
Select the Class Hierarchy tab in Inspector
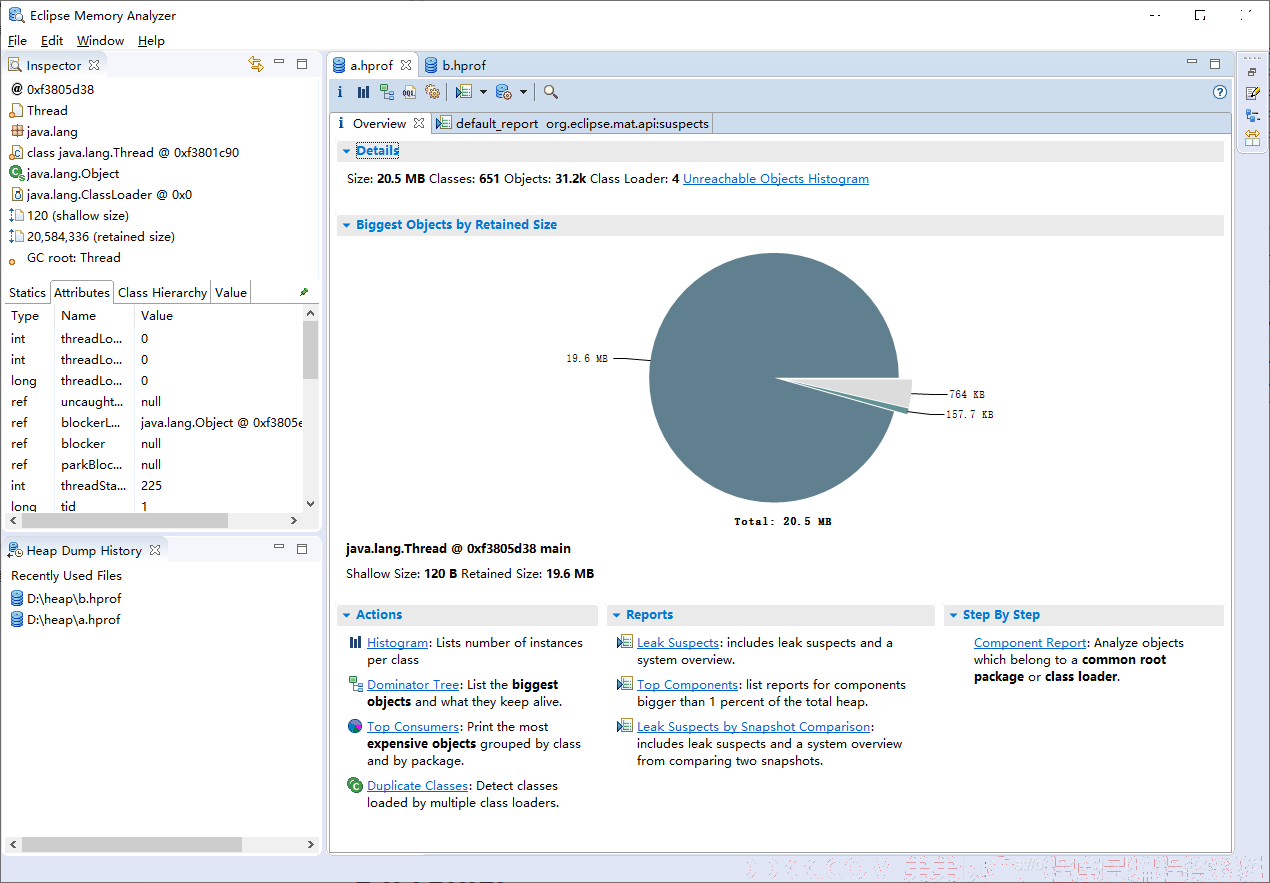point(162,292)
